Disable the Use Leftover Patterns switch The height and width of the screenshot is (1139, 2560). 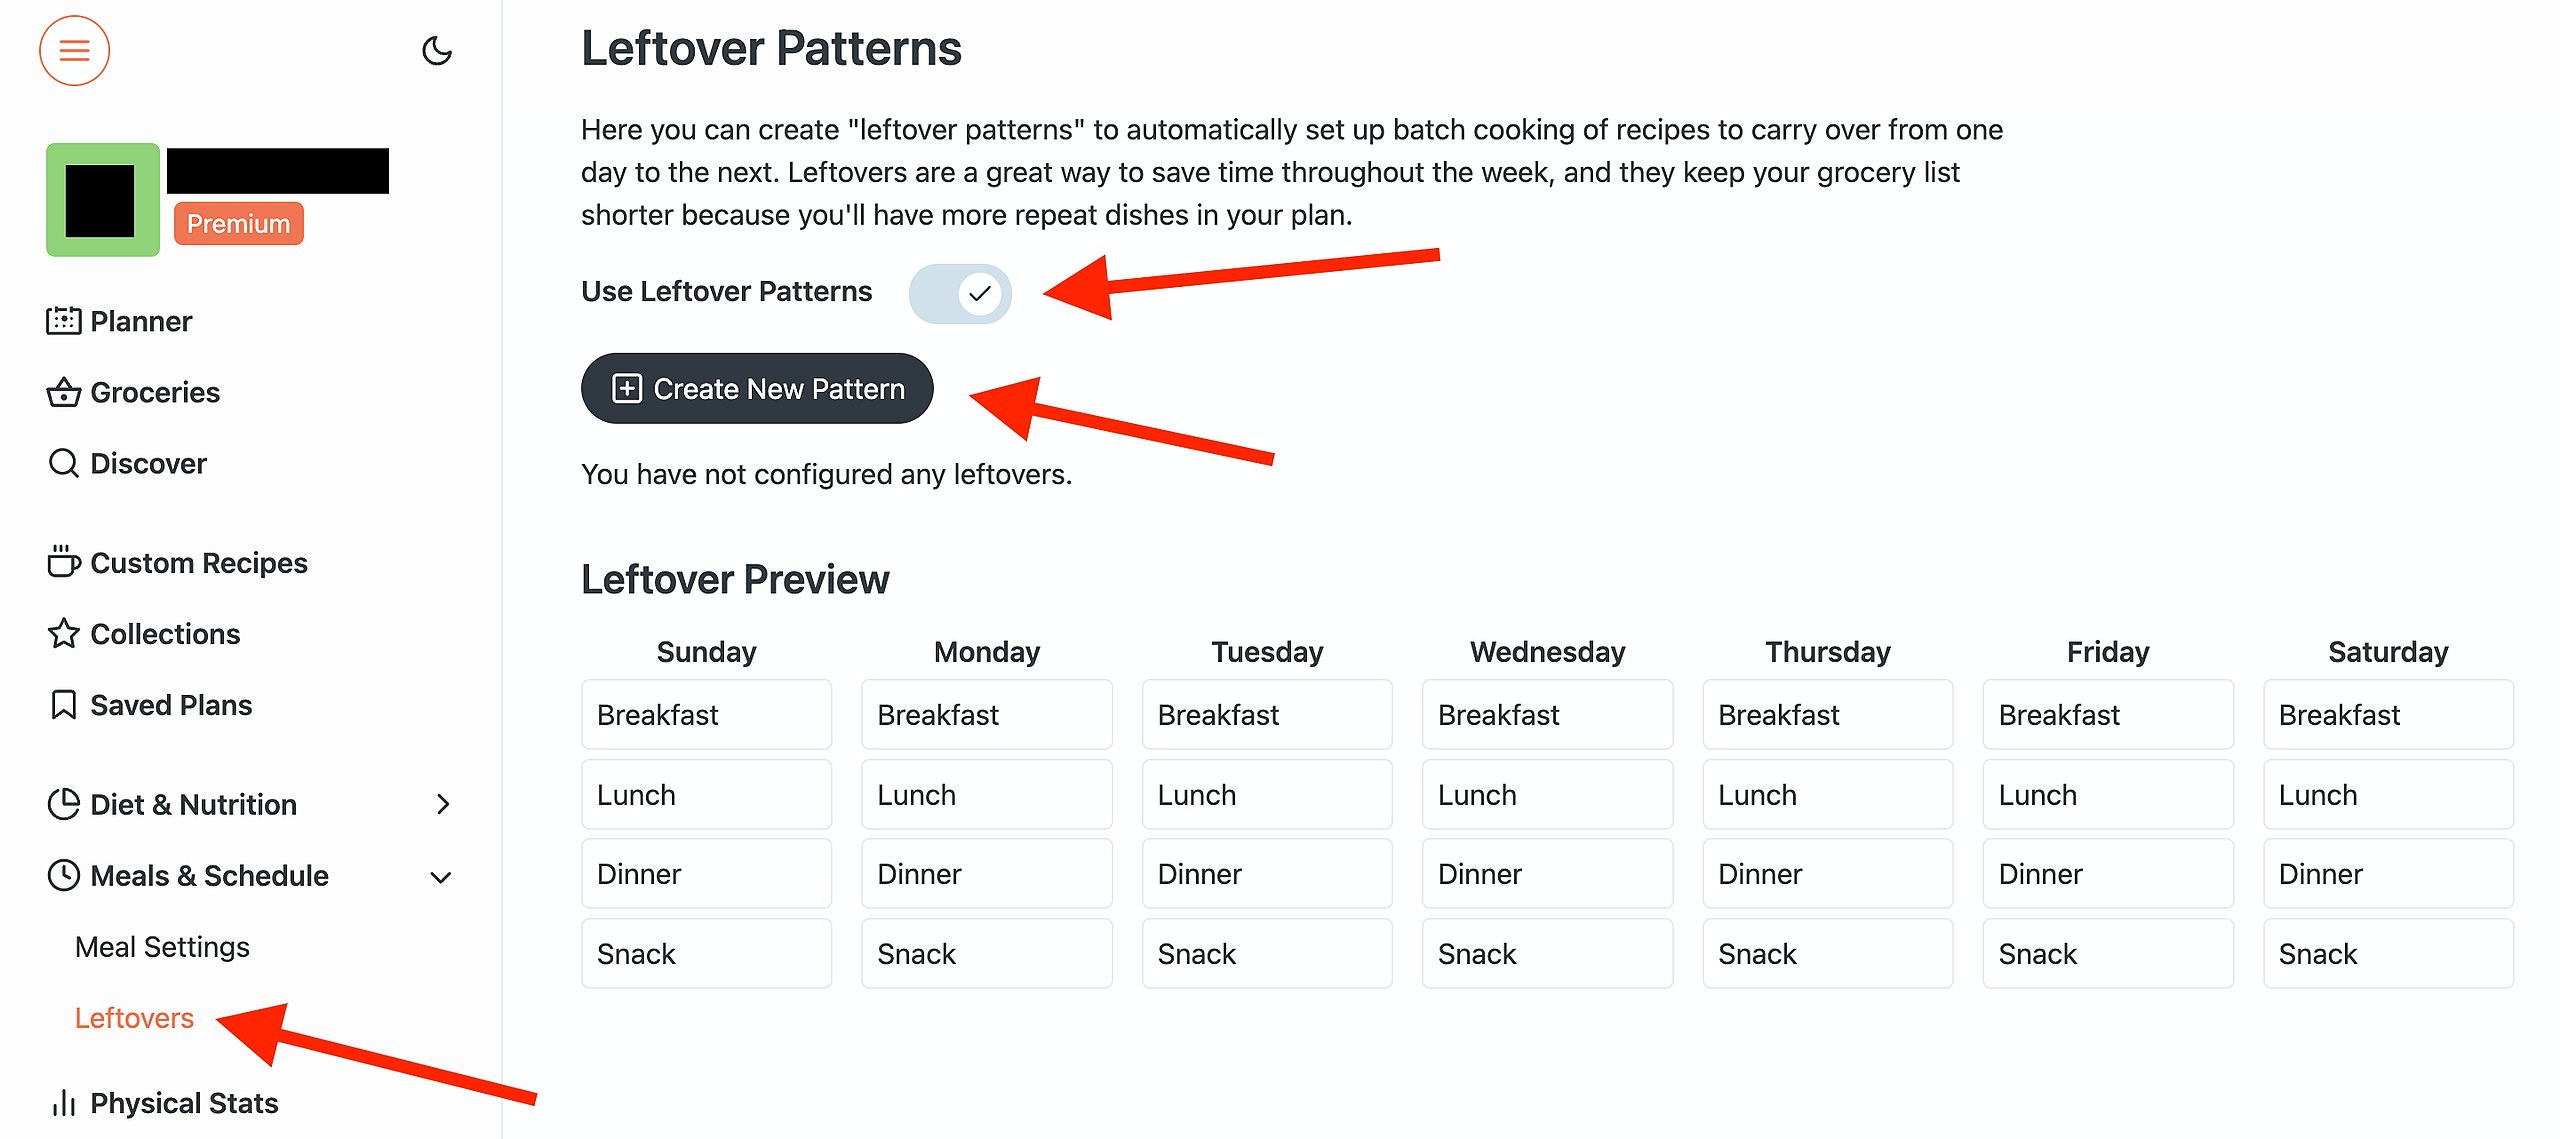pos(960,293)
